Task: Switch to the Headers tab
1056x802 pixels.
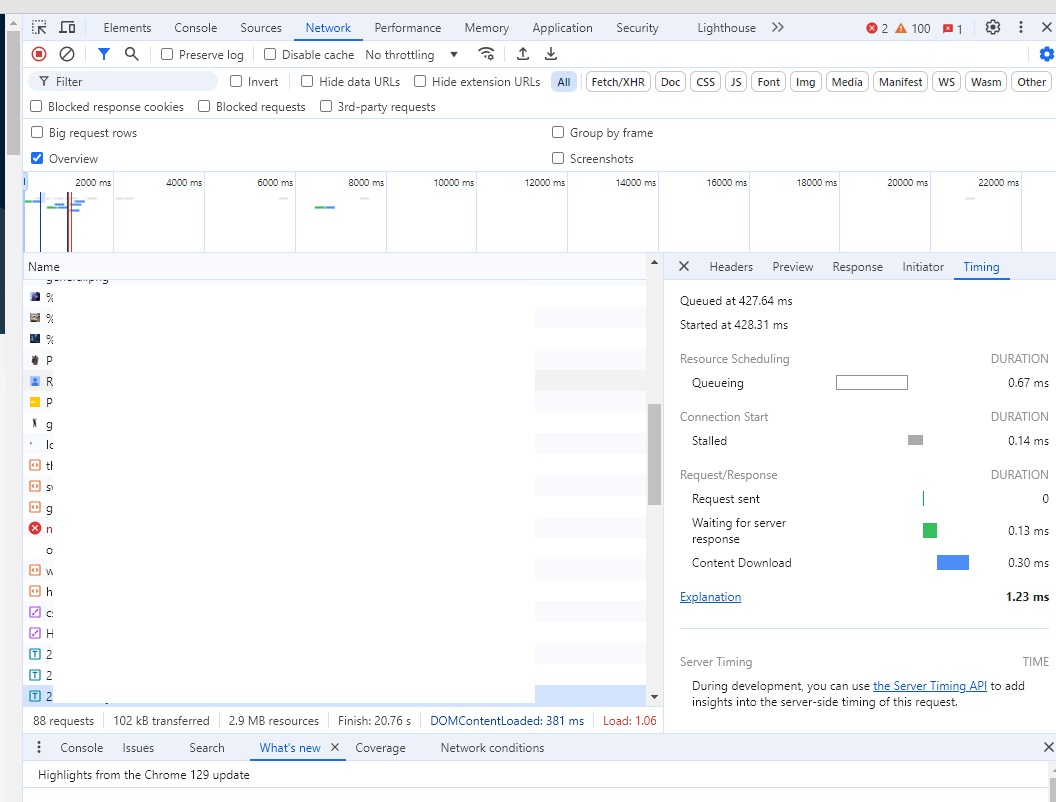Action: (x=731, y=267)
